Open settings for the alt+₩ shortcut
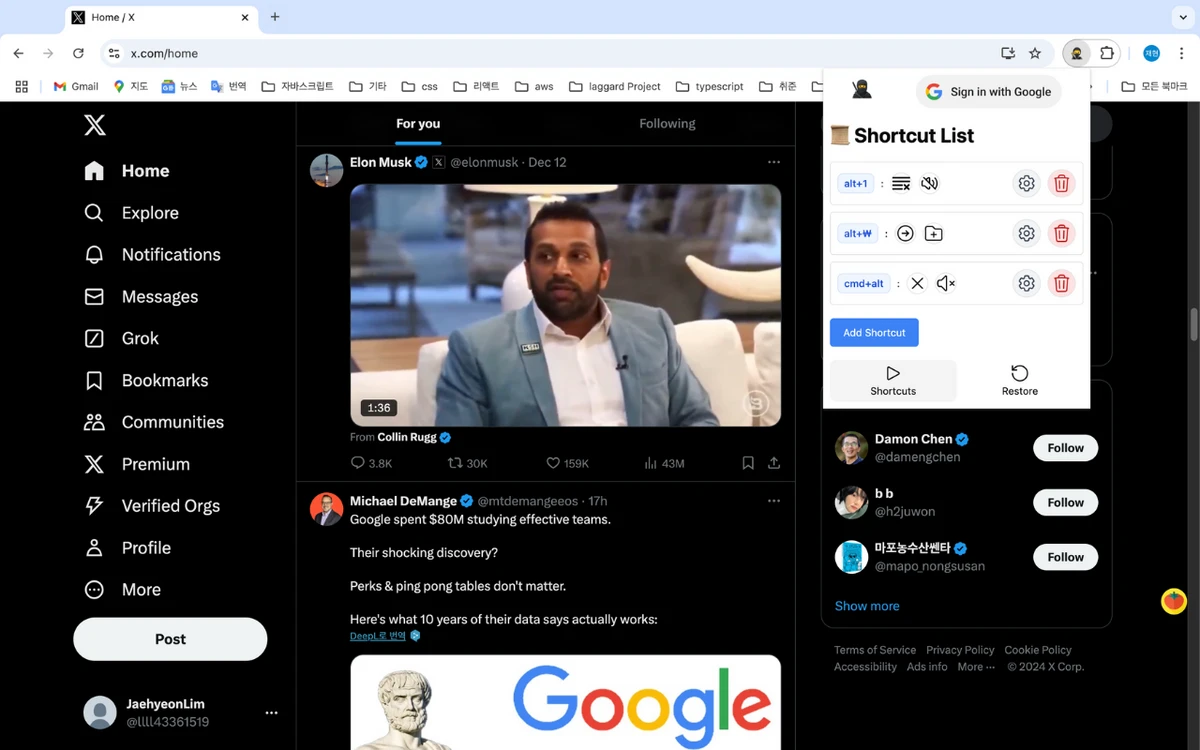 1026,233
